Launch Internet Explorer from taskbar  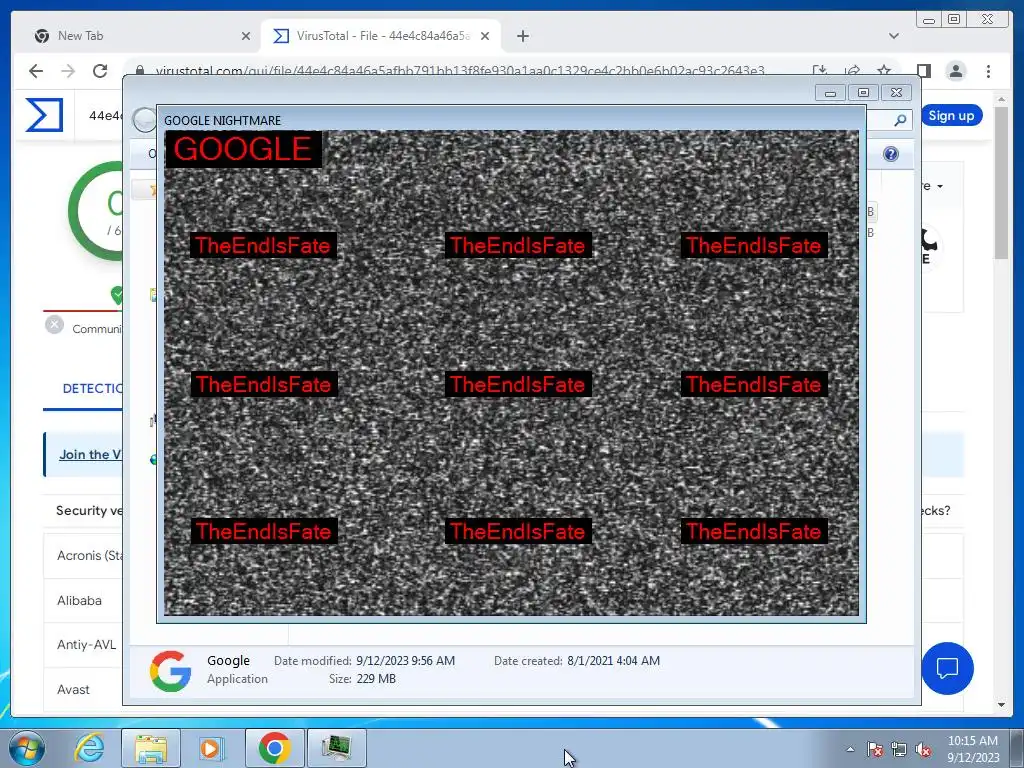tap(89, 748)
